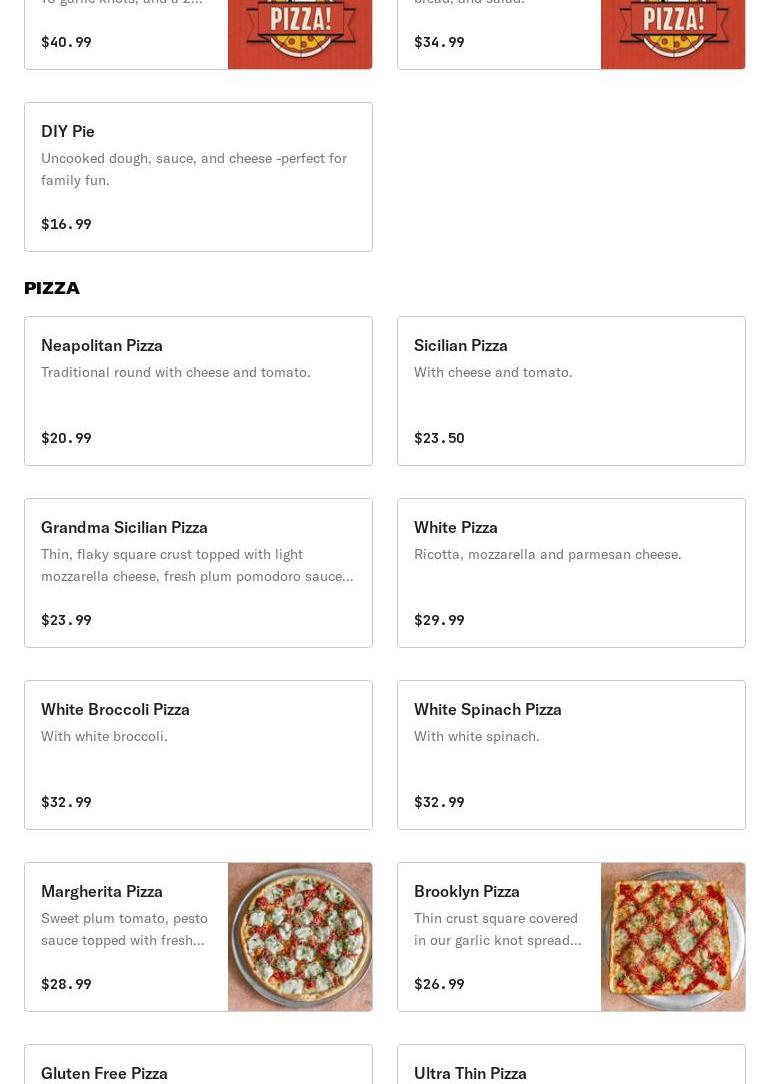
Task: Click the $16.99 DIY Pie price
Action: 66,224
